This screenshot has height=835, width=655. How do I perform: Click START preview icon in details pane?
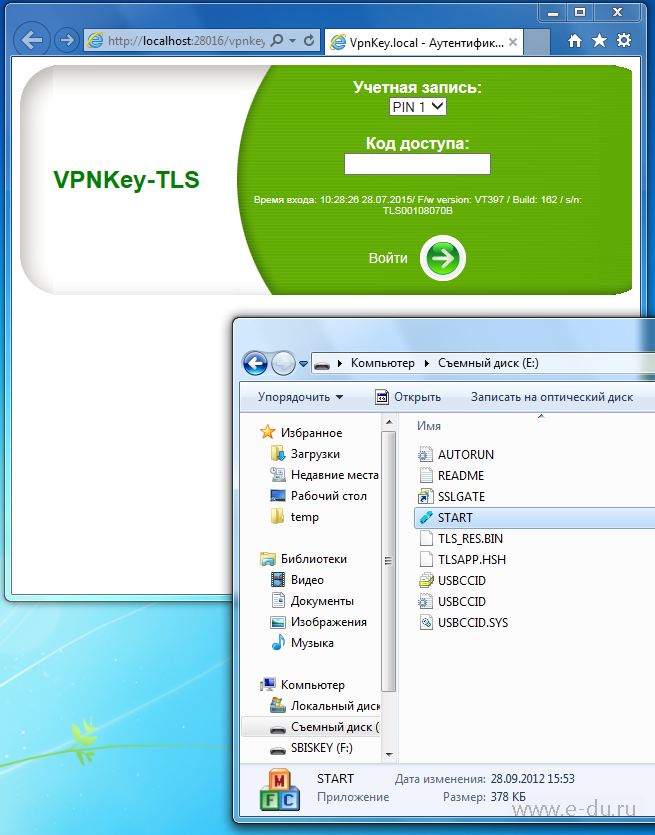pos(280,791)
